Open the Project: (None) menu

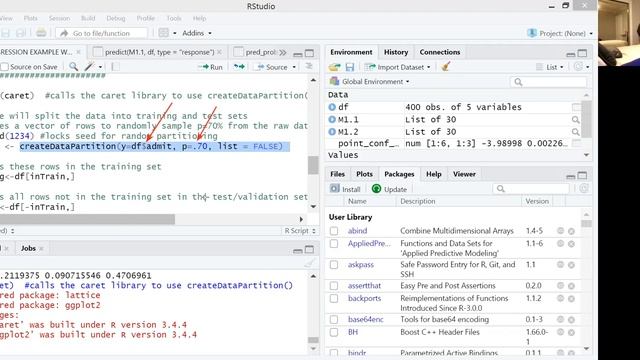point(560,33)
